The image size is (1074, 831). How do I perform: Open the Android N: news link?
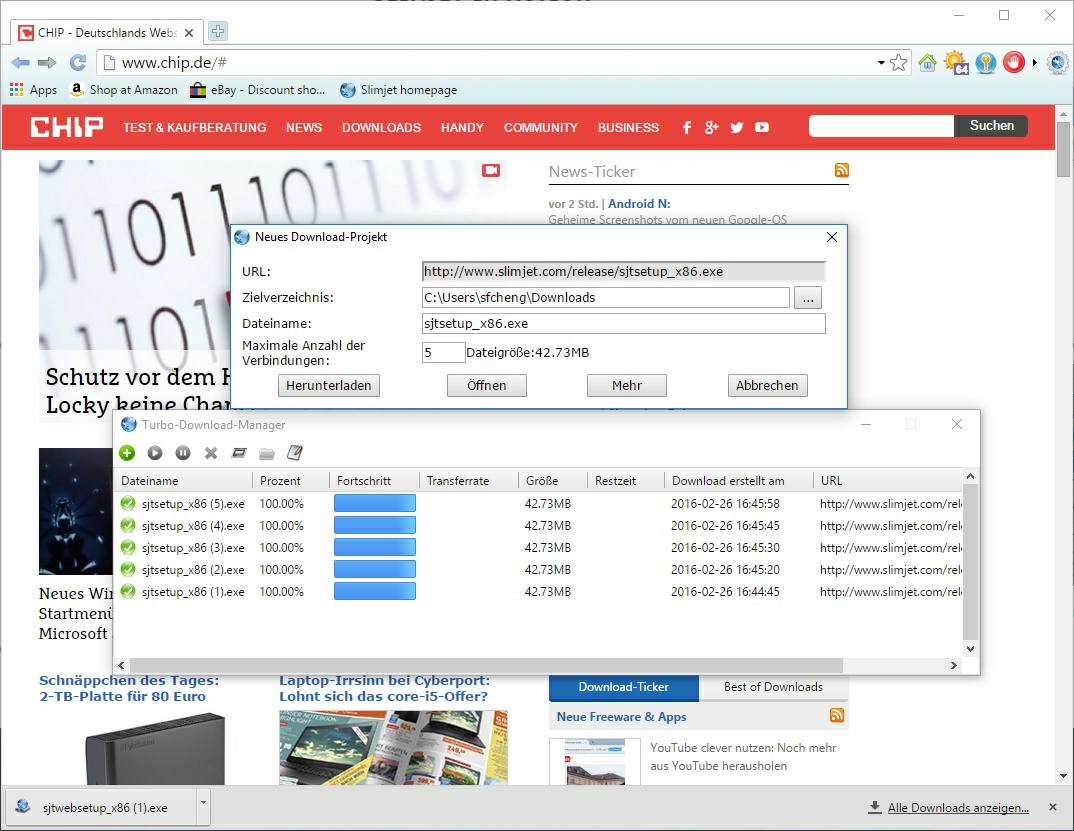tap(639, 203)
